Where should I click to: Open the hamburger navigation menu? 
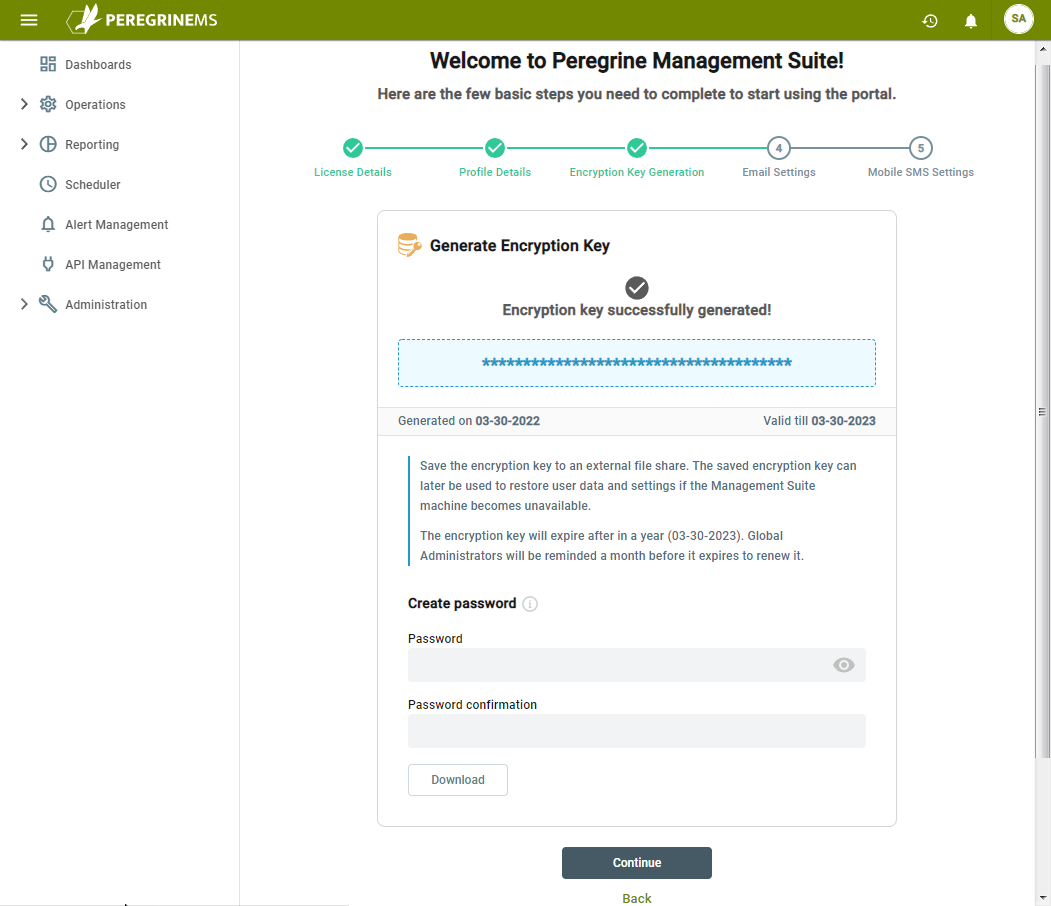(x=29, y=20)
